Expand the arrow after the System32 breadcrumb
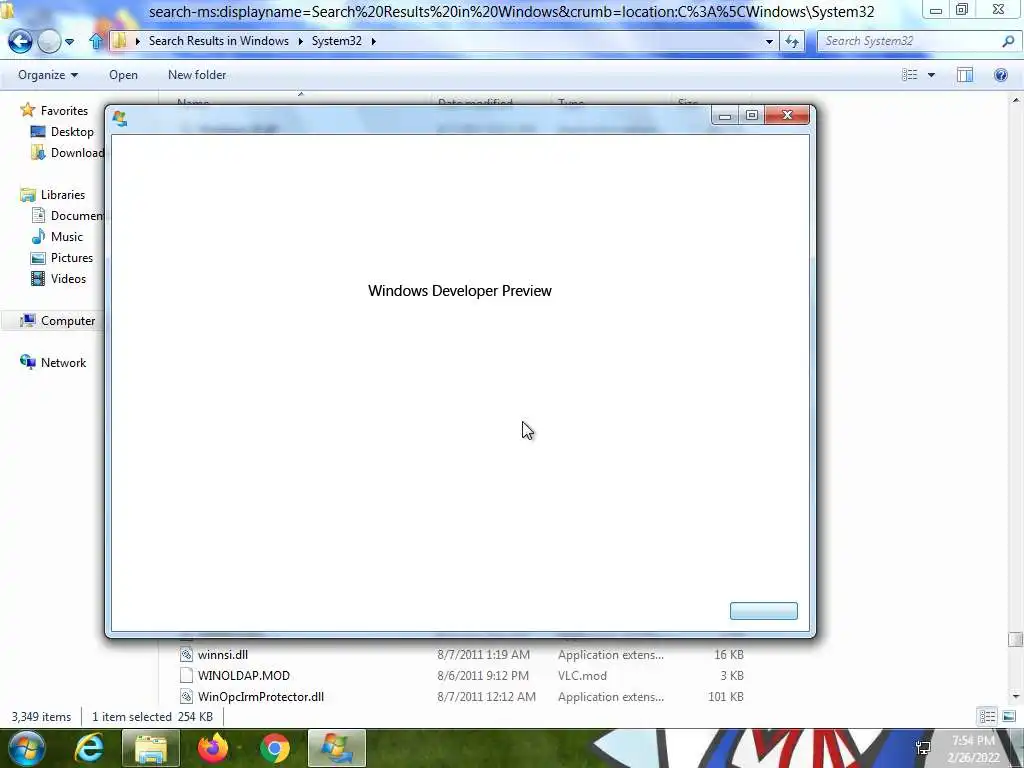The width and height of the screenshot is (1024, 768). pyautogui.click(x=374, y=41)
